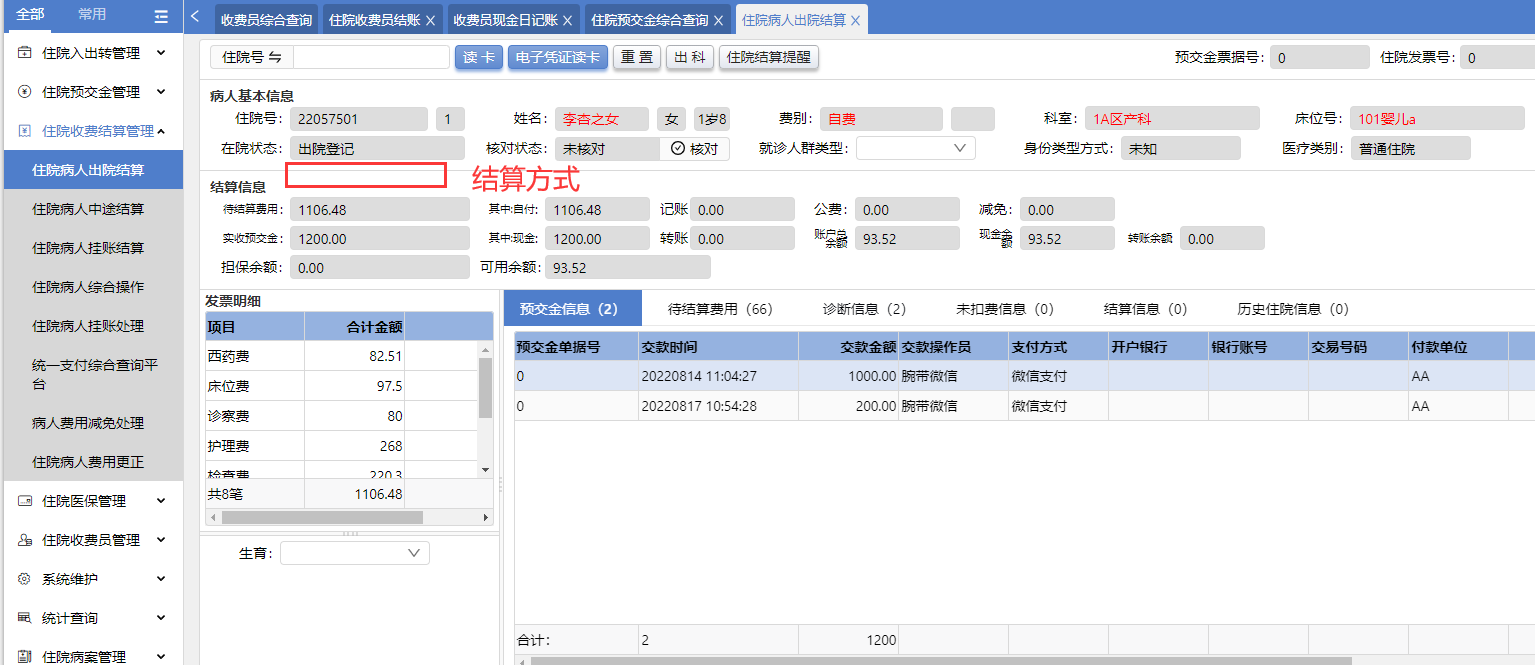Click the 读卡 button
The width and height of the screenshot is (1535, 665).
pos(479,58)
